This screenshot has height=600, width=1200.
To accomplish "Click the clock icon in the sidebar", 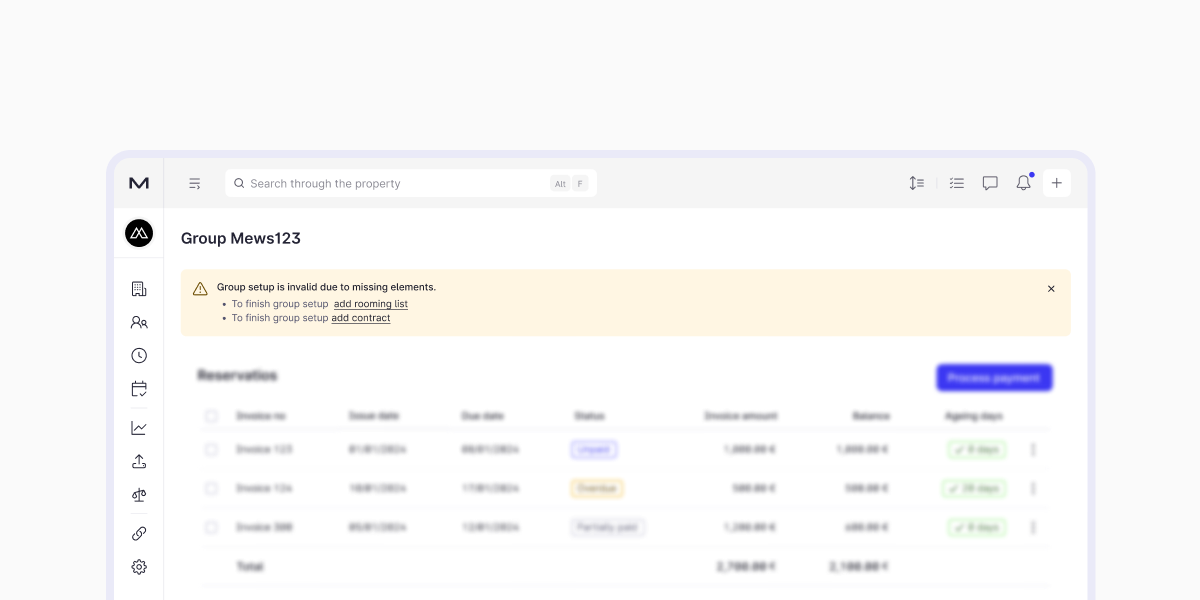I will coord(139,356).
